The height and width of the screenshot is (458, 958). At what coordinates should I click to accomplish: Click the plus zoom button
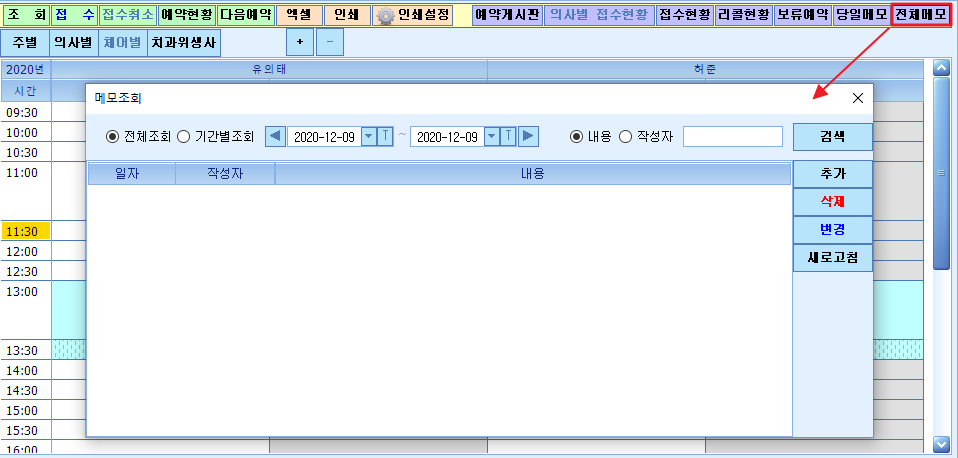[300, 42]
